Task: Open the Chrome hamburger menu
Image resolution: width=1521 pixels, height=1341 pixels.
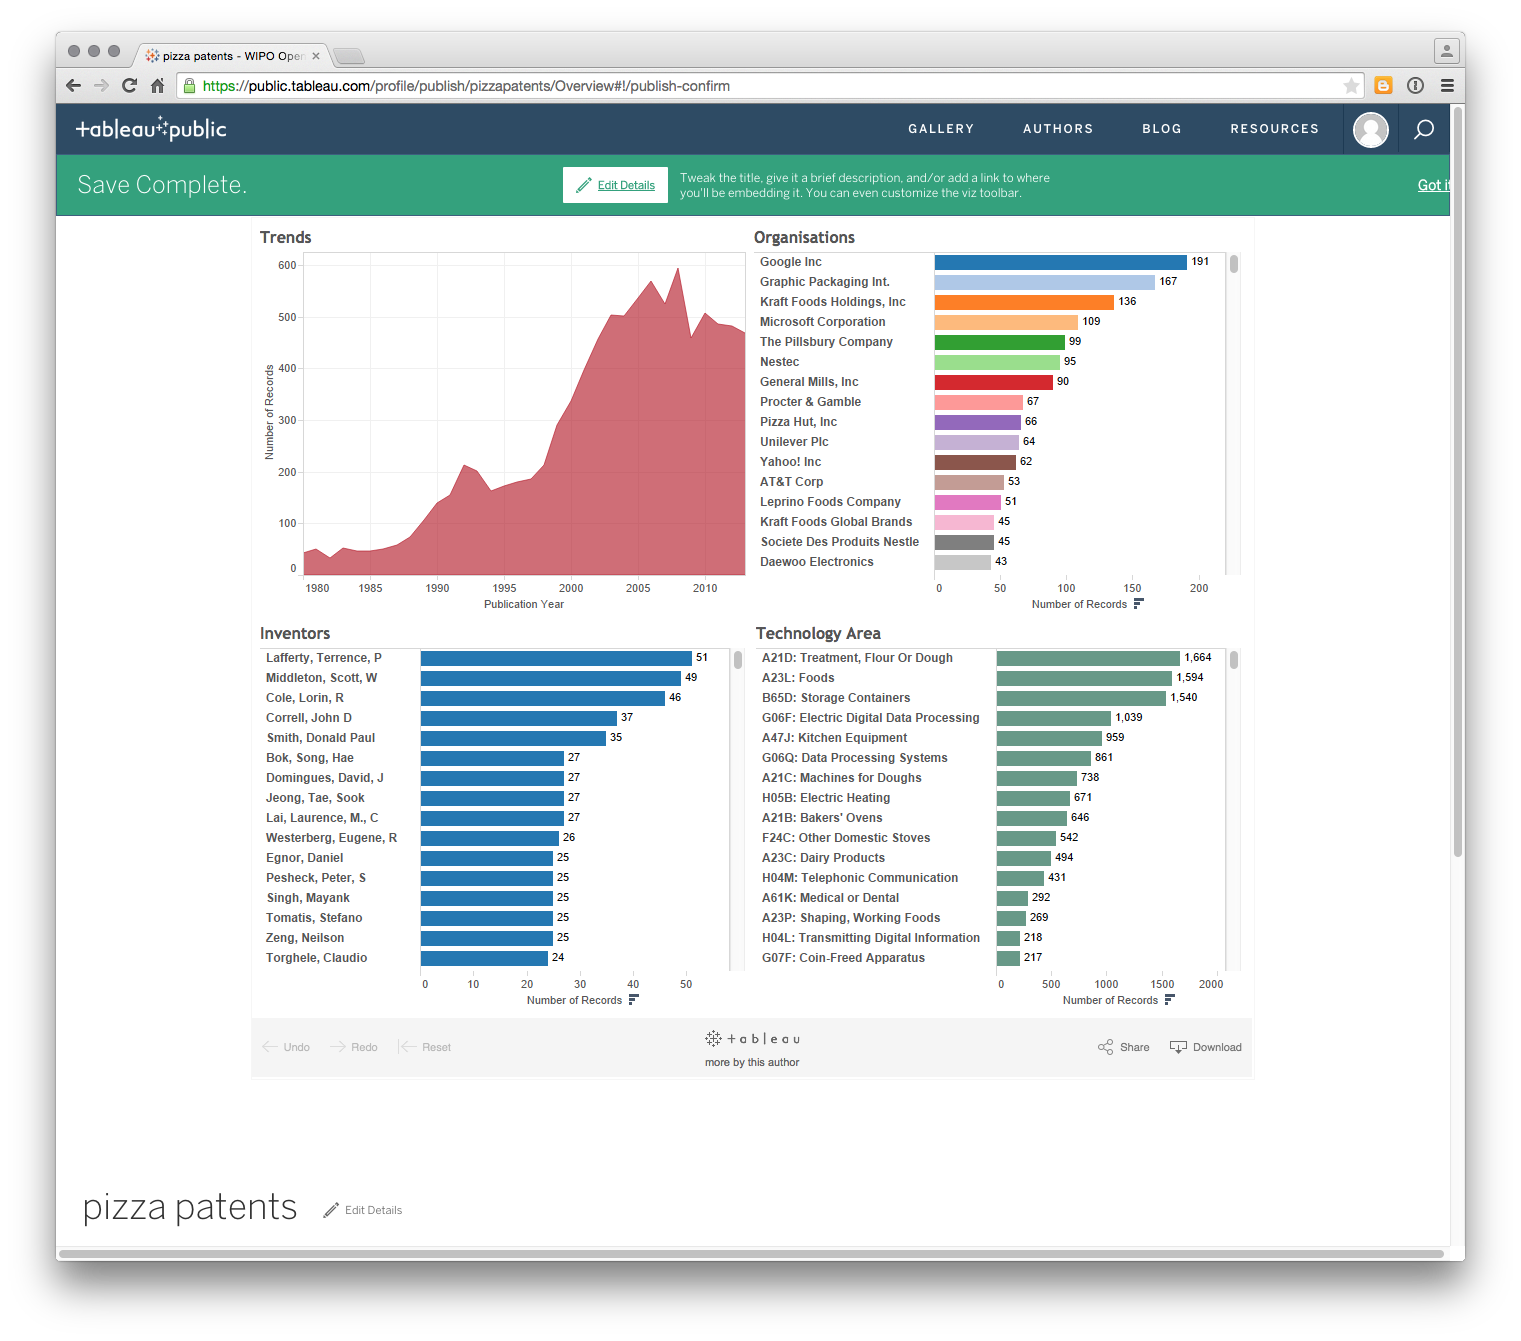Action: [x=1447, y=86]
